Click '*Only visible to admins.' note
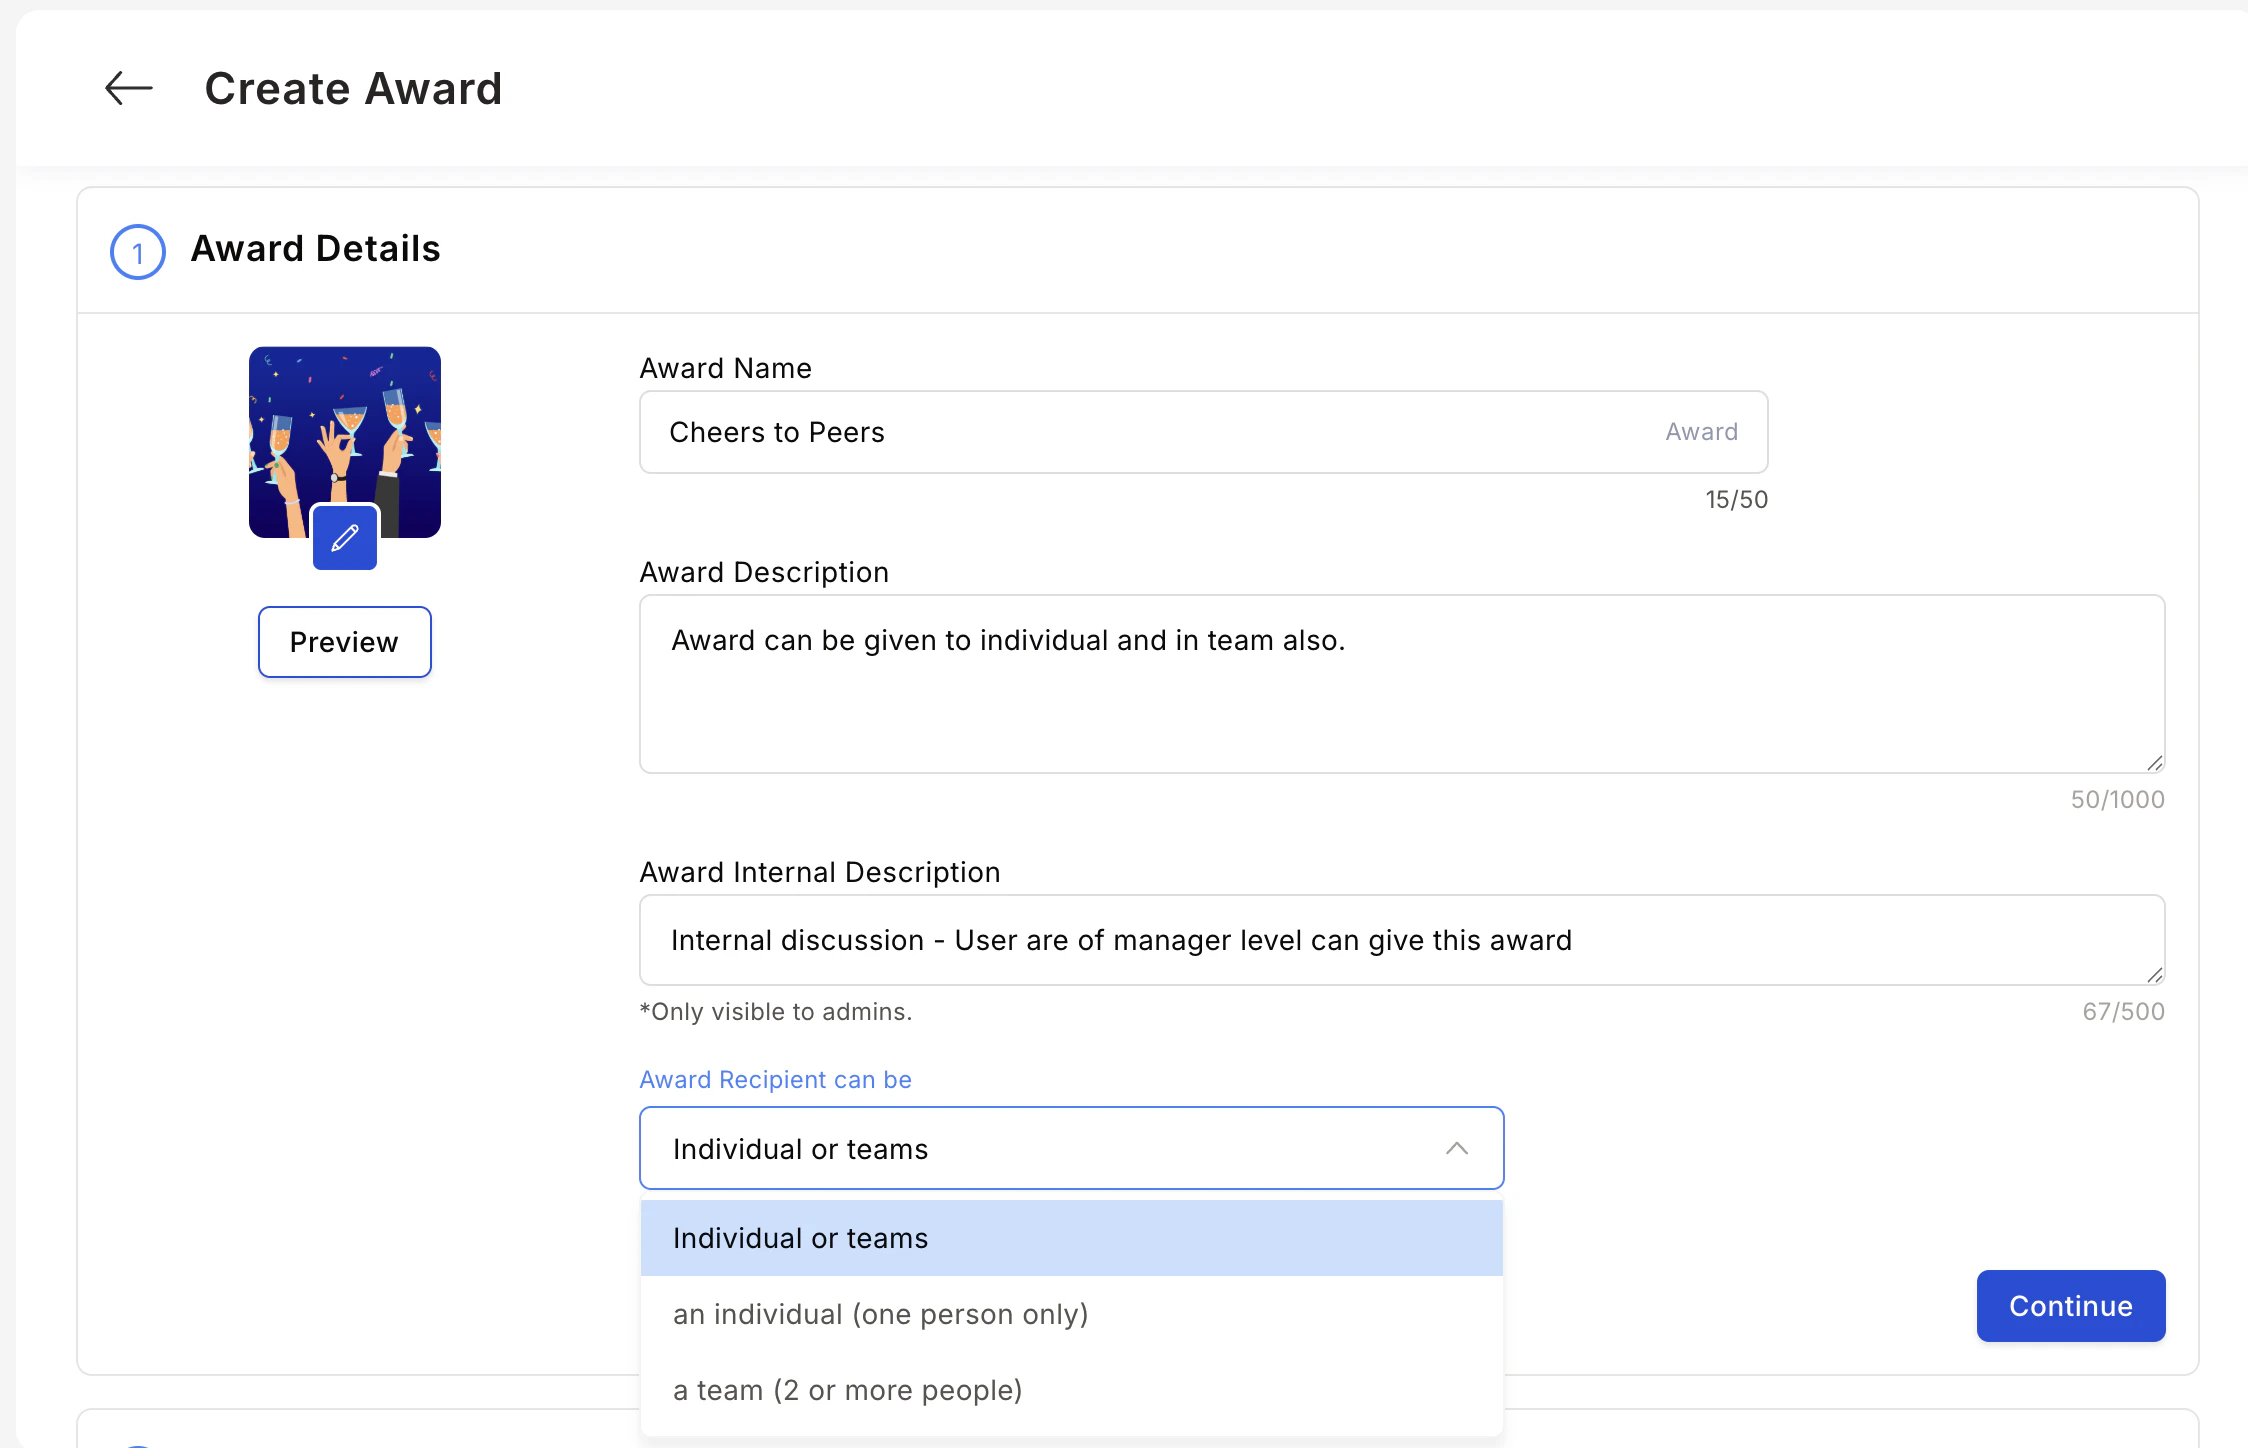Viewport: 2248px width, 1448px height. [776, 1012]
